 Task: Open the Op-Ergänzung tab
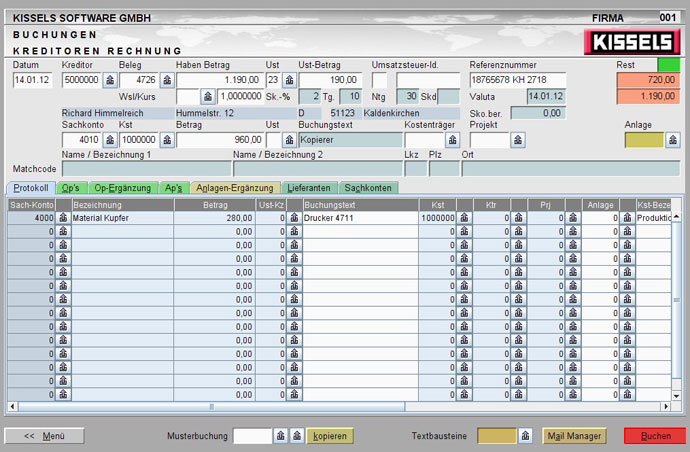click(123, 188)
